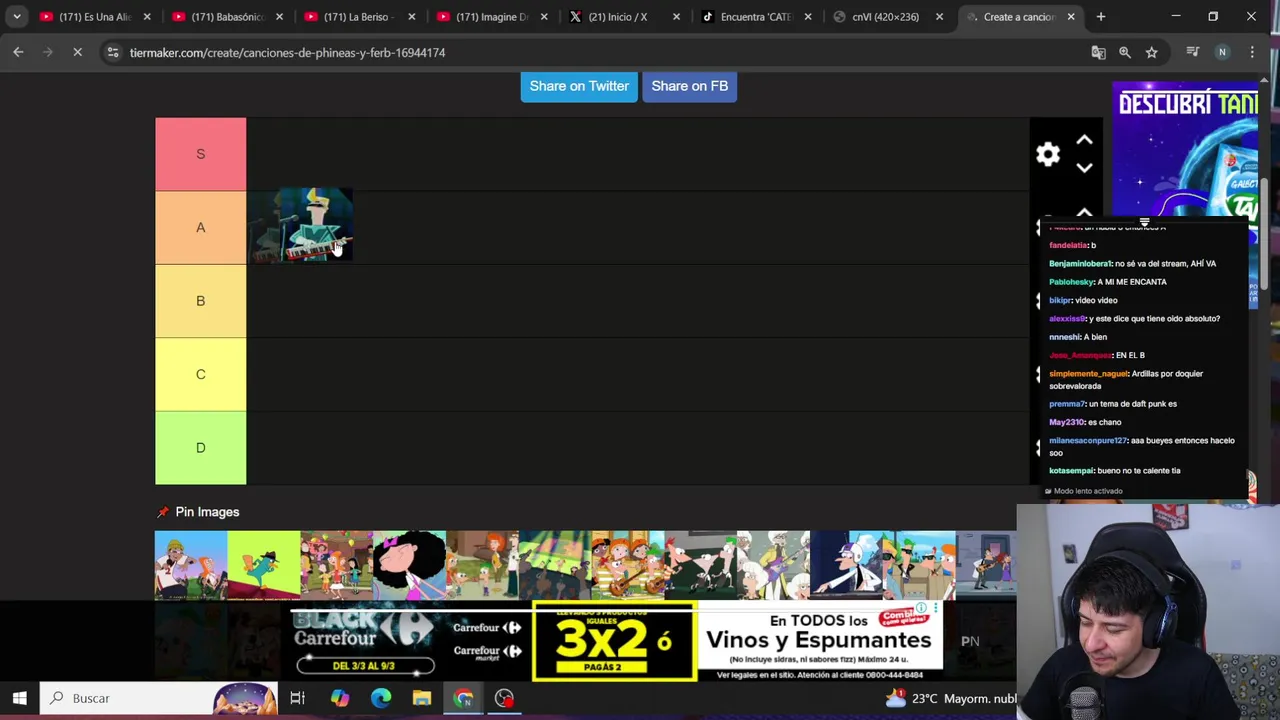Switch to the 'La Beriso' YouTube tab
The height and width of the screenshot is (720, 1280).
point(358,17)
